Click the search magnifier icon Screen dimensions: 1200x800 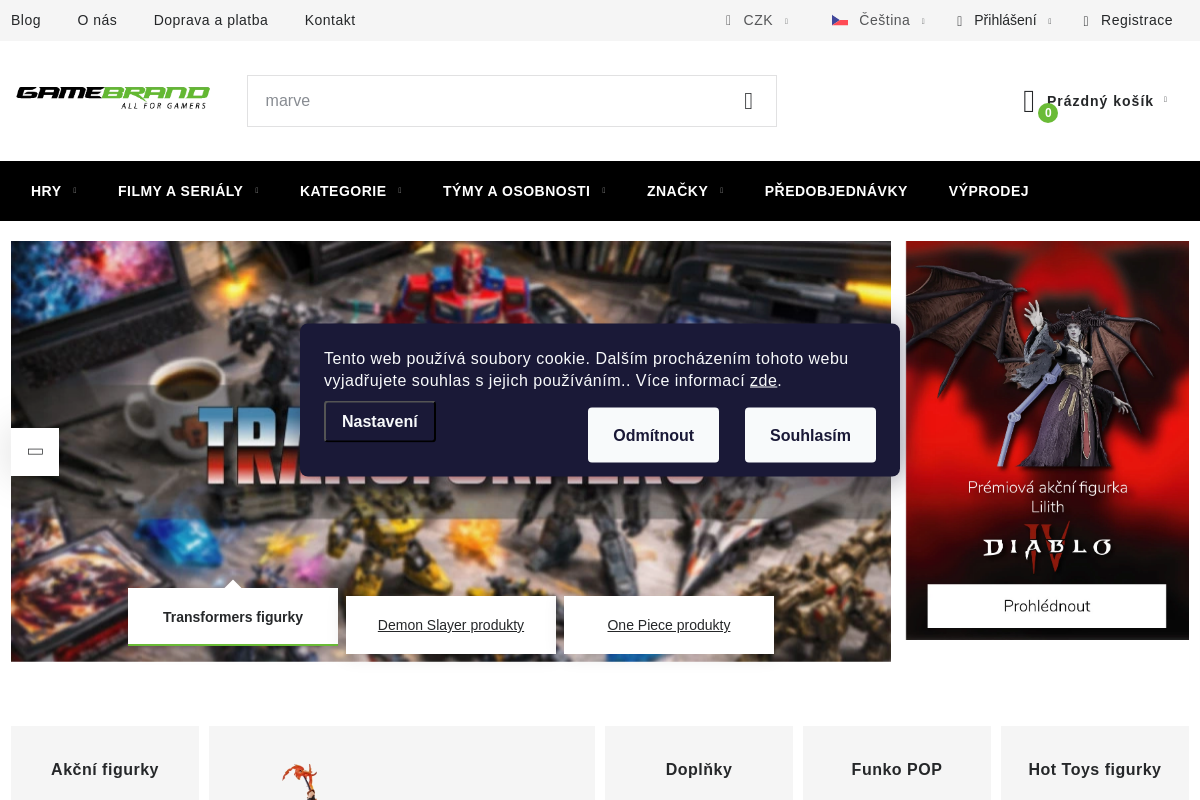coord(748,101)
